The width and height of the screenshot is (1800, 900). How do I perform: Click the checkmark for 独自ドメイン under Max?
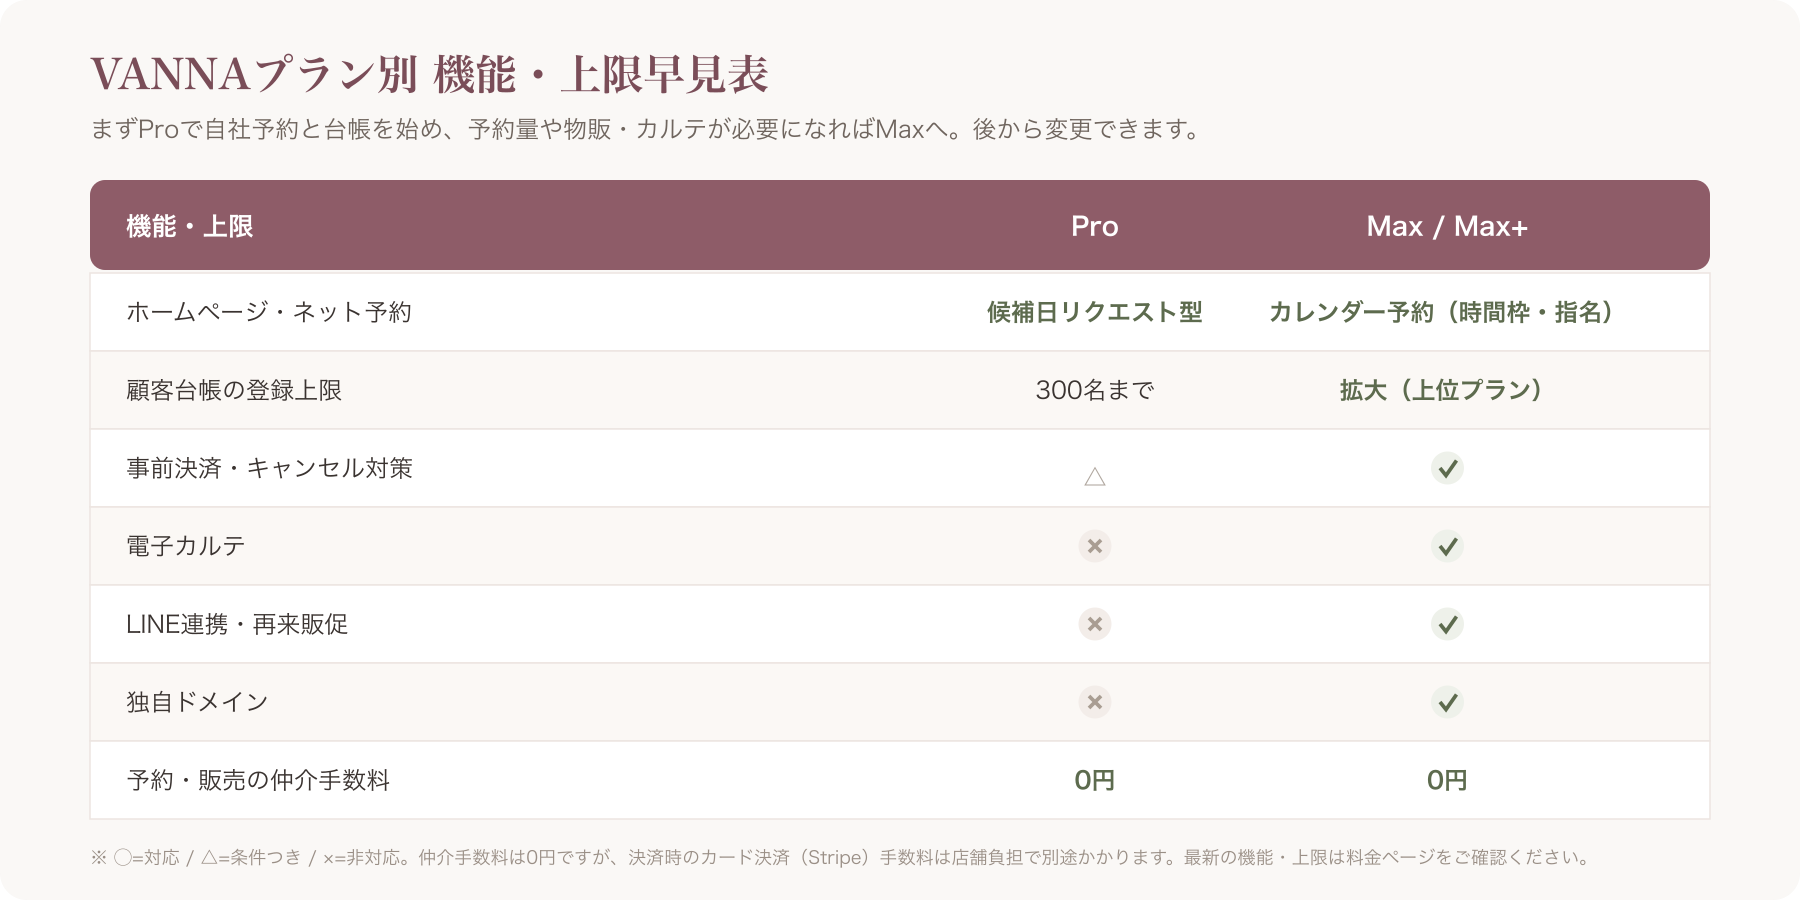1447,702
